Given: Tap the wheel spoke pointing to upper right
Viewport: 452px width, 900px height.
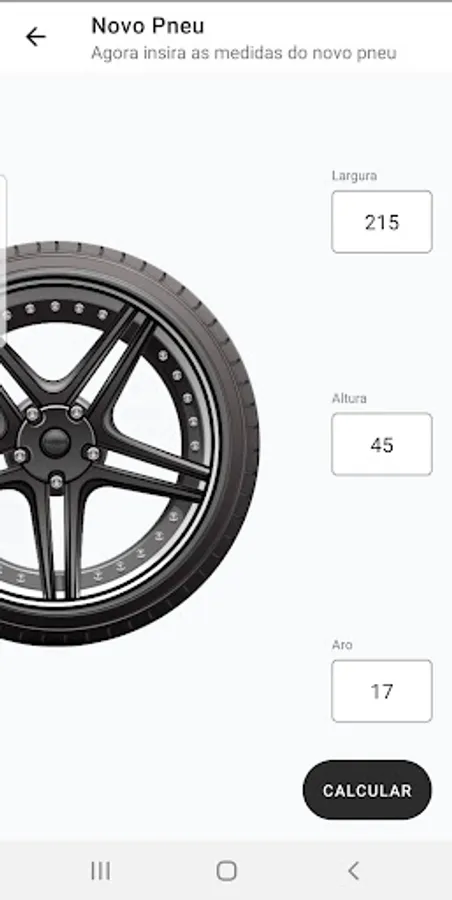Looking at the screenshot, I should tap(115, 350).
